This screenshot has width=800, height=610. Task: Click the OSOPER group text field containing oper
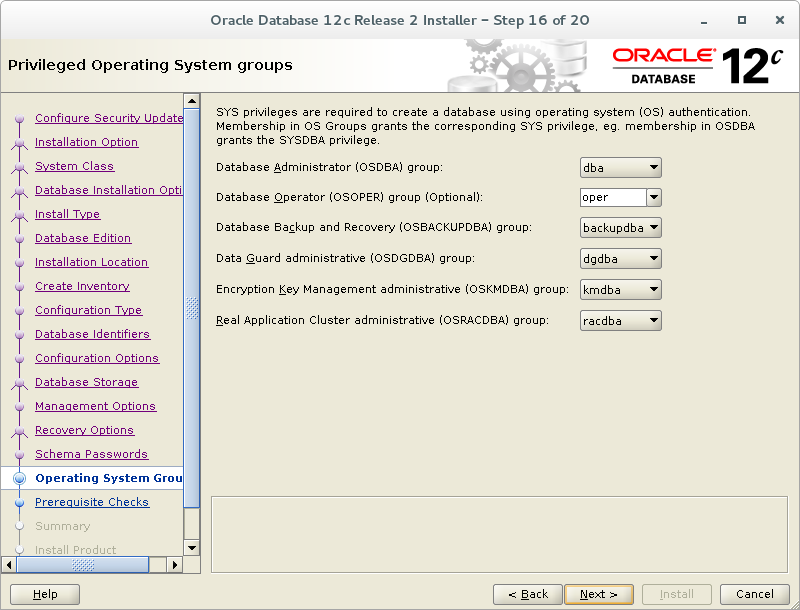(613, 197)
